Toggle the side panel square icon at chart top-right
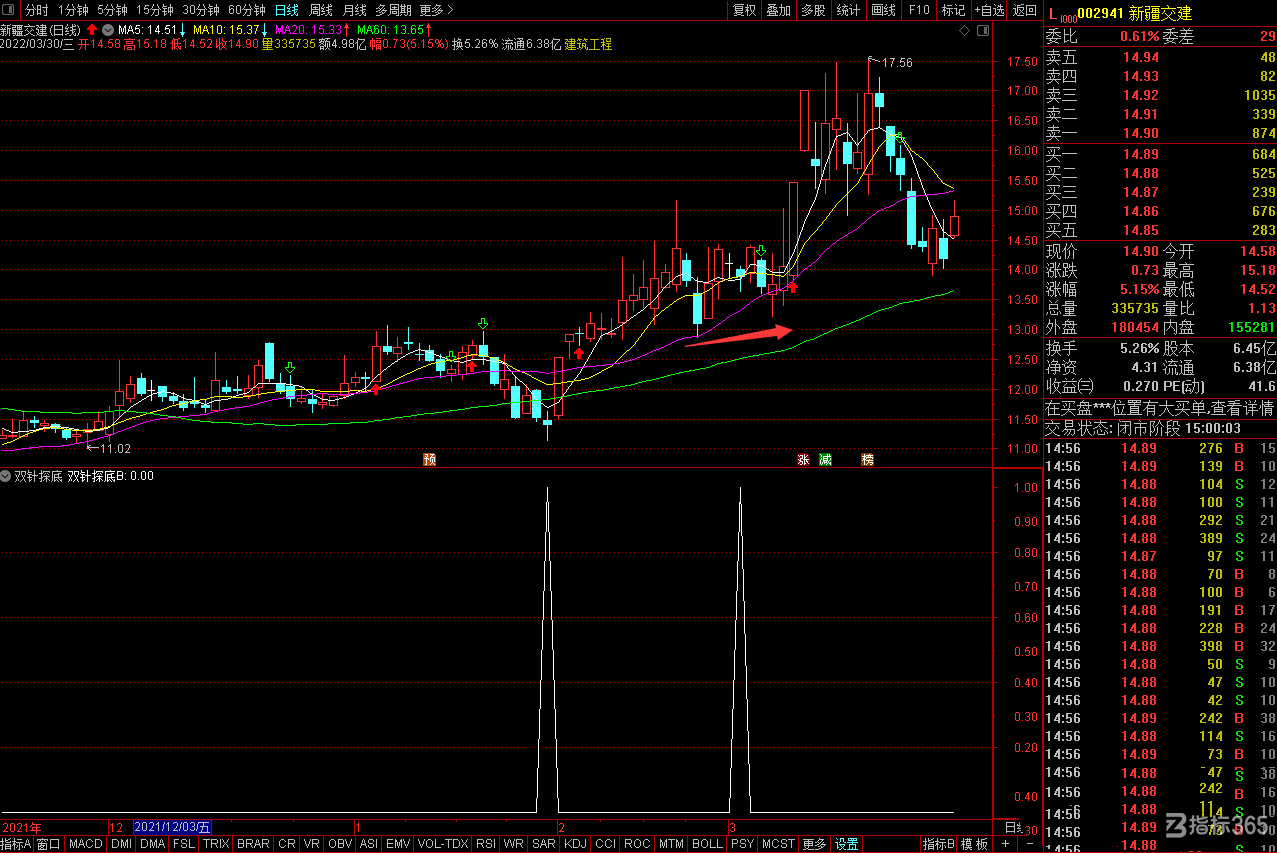Screen dimensions: 1277x853 coord(983,30)
